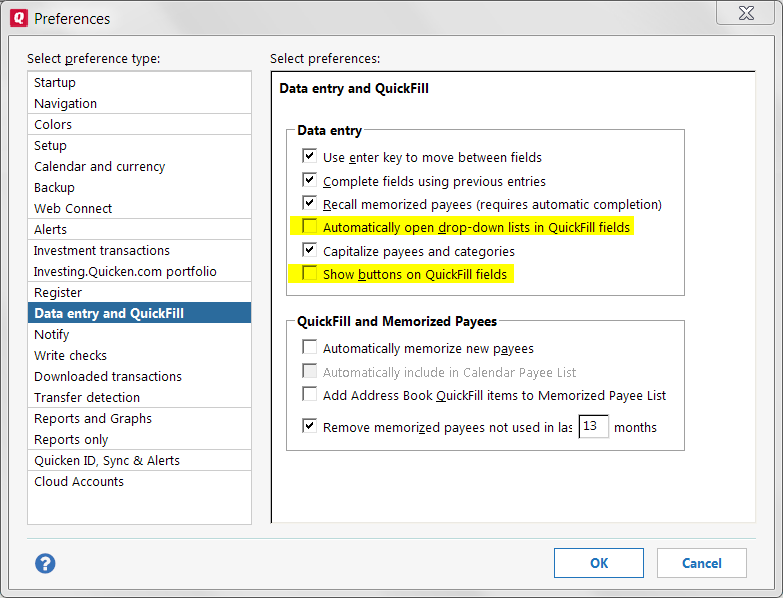This screenshot has width=783, height=598.
Task: Open Setup preferences
Action: [x=139, y=145]
